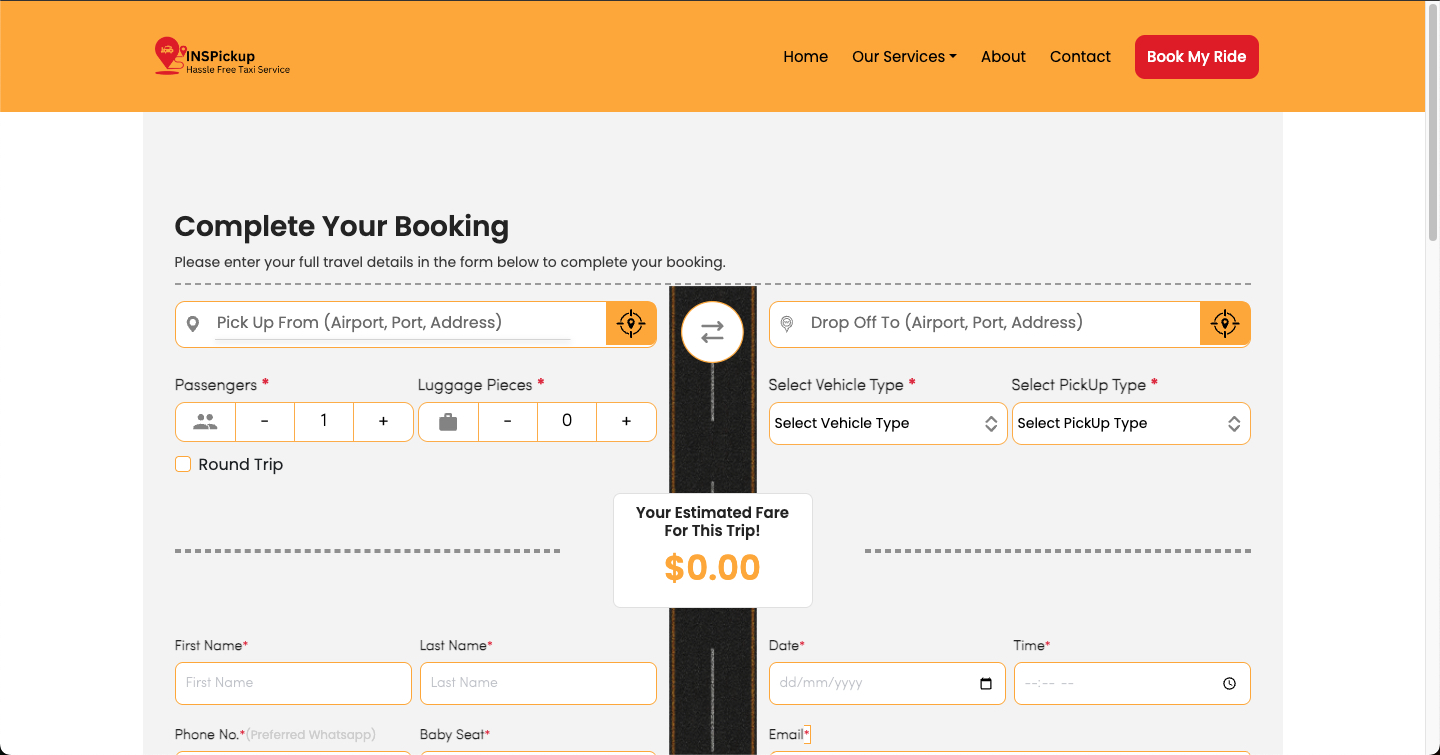Open the time picker clock icon

coord(1229,684)
